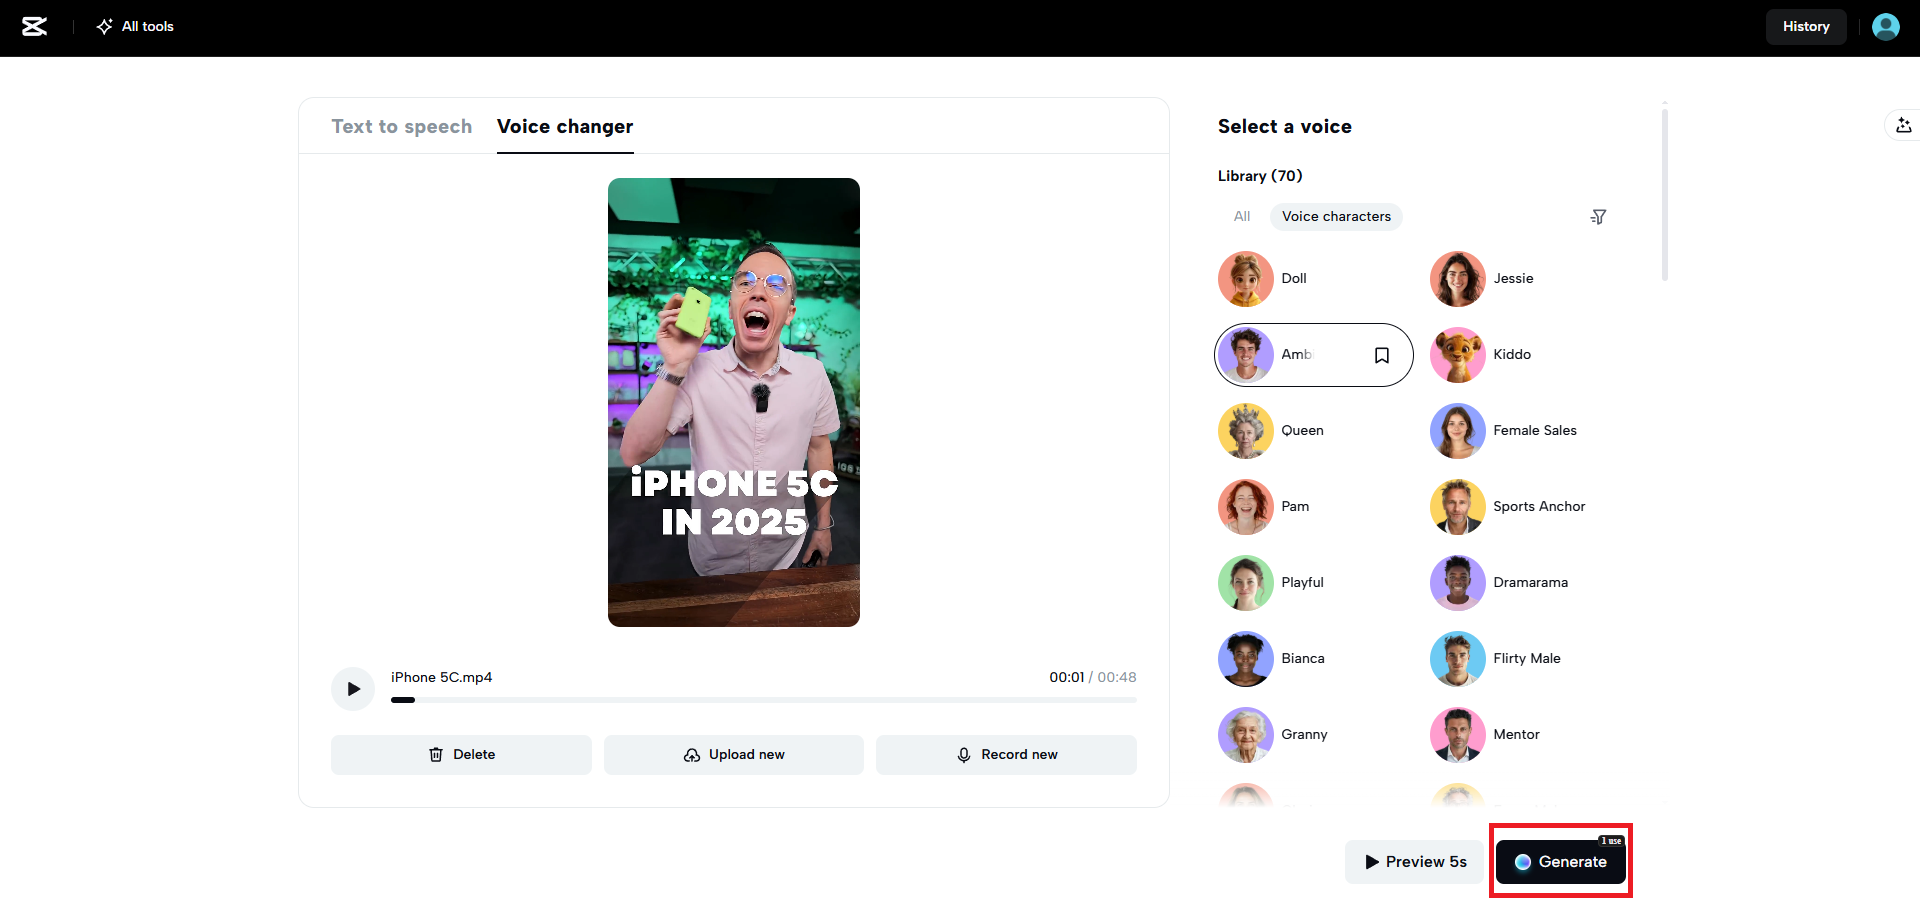Open the voice filter funnel icon
The height and width of the screenshot is (914, 1920).
[1598, 217]
